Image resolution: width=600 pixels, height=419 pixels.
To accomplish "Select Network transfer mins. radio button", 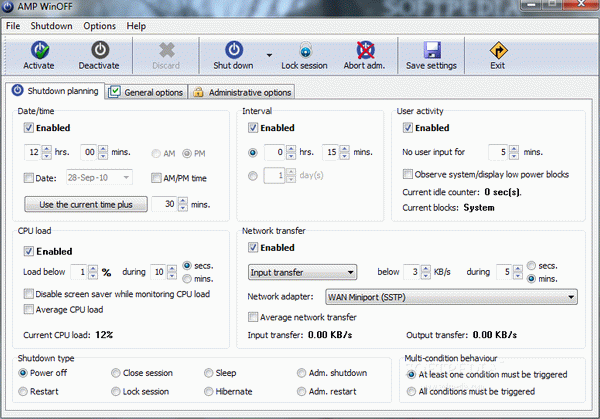I will [532, 279].
